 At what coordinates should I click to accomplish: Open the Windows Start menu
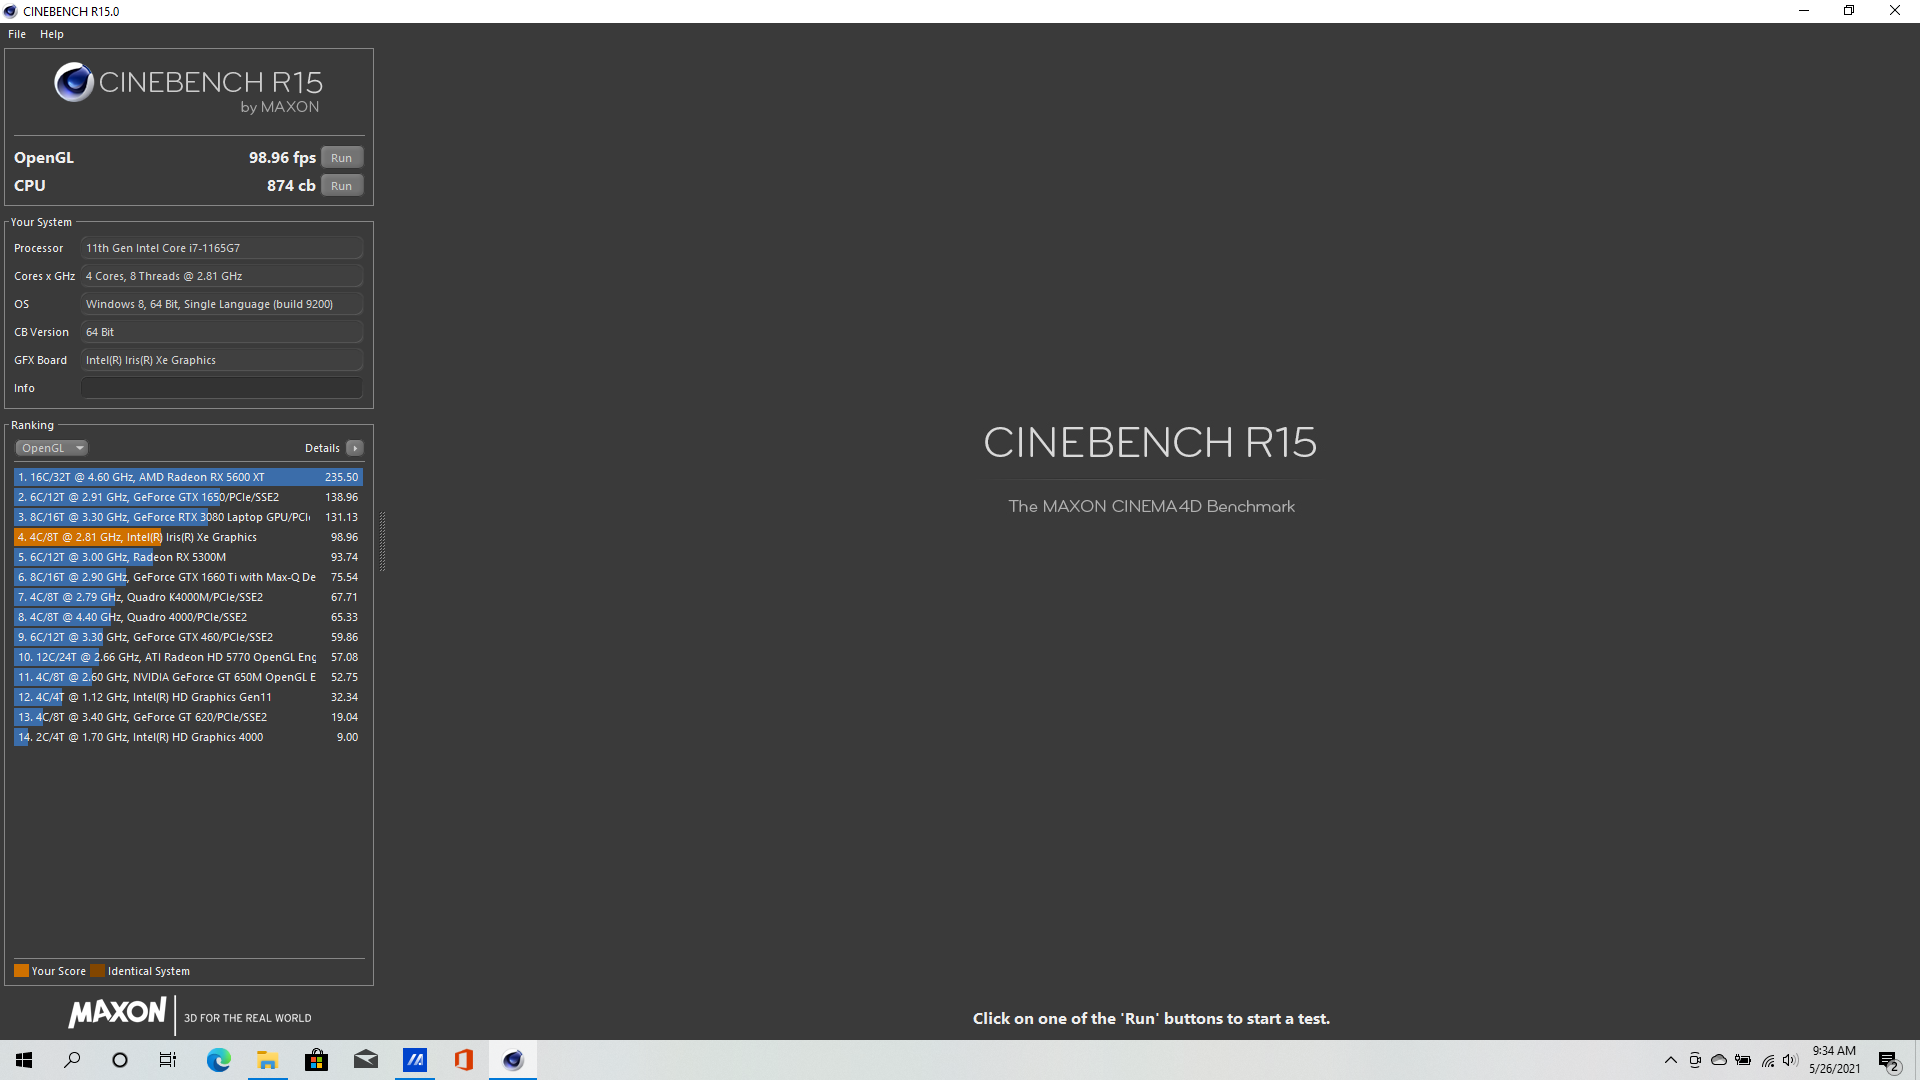coord(24,1060)
